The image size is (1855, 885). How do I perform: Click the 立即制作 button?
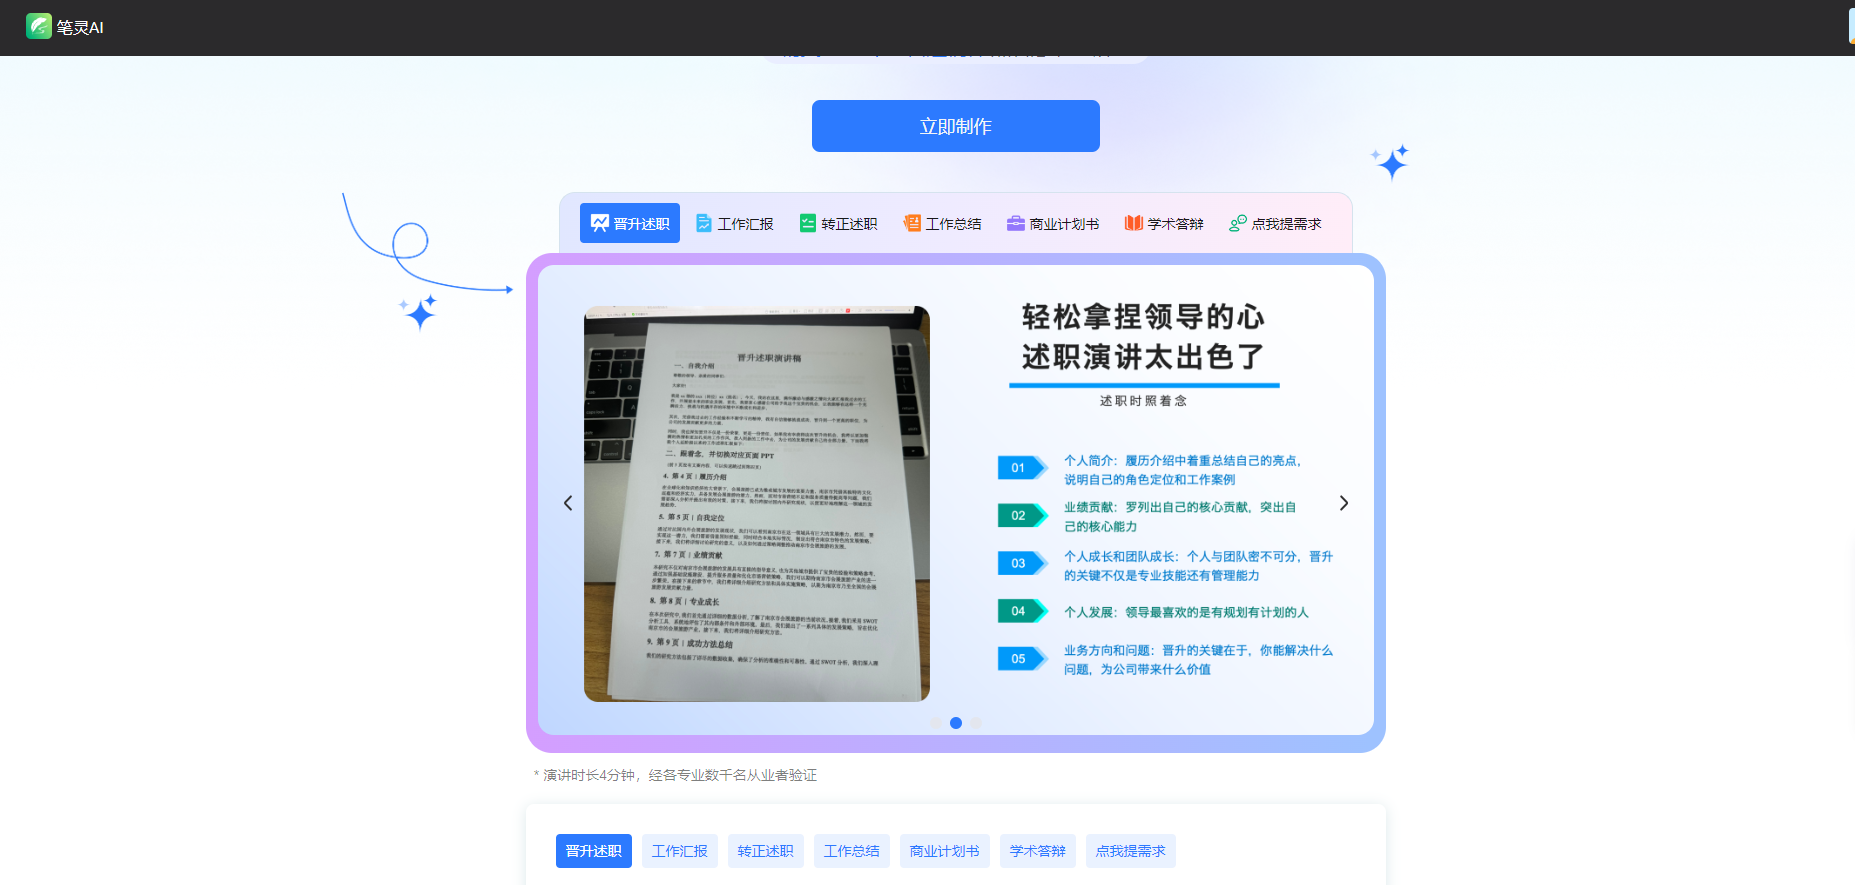(955, 126)
